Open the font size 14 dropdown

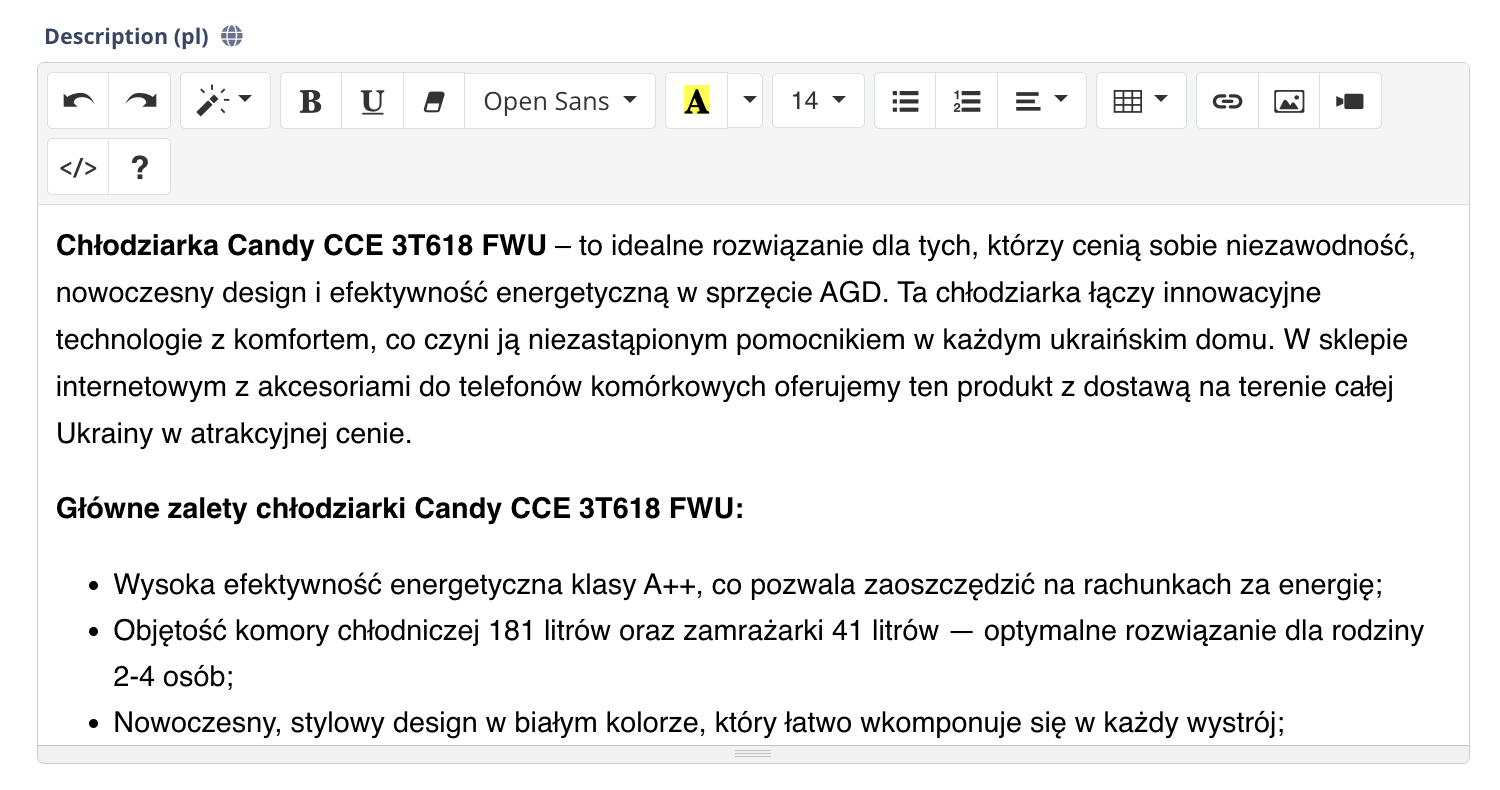(x=817, y=100)
